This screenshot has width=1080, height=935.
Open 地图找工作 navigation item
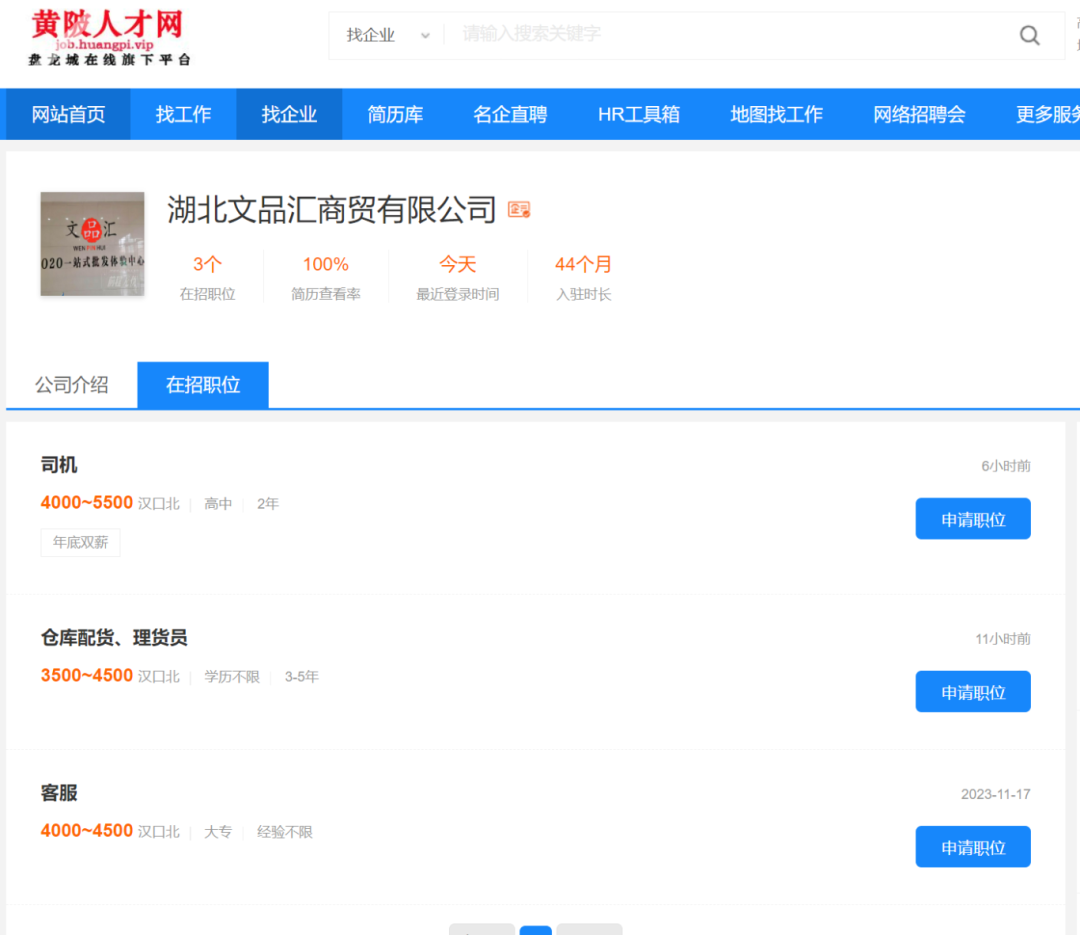click(776, 114)
